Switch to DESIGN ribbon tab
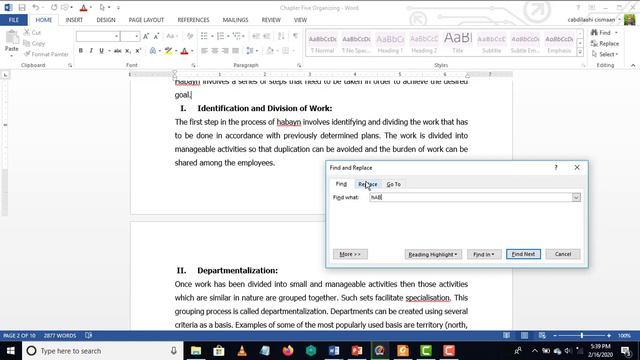The image size is (640, 360). pyautogui.click(x=106, y=20)
